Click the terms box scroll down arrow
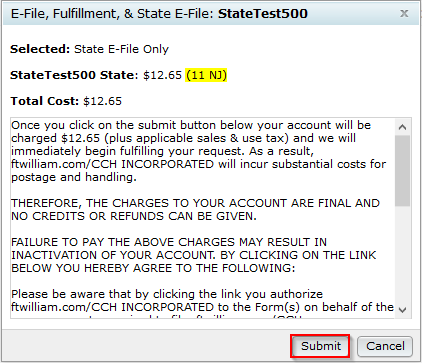Image resolution: width=422 pixels, height=363 pixels. 402,310
